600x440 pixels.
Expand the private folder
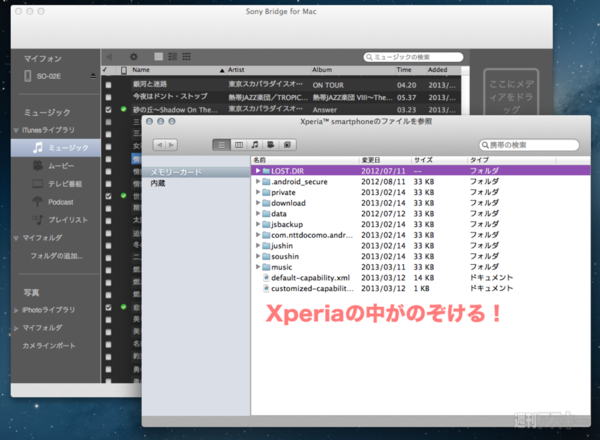coord(258,192)
